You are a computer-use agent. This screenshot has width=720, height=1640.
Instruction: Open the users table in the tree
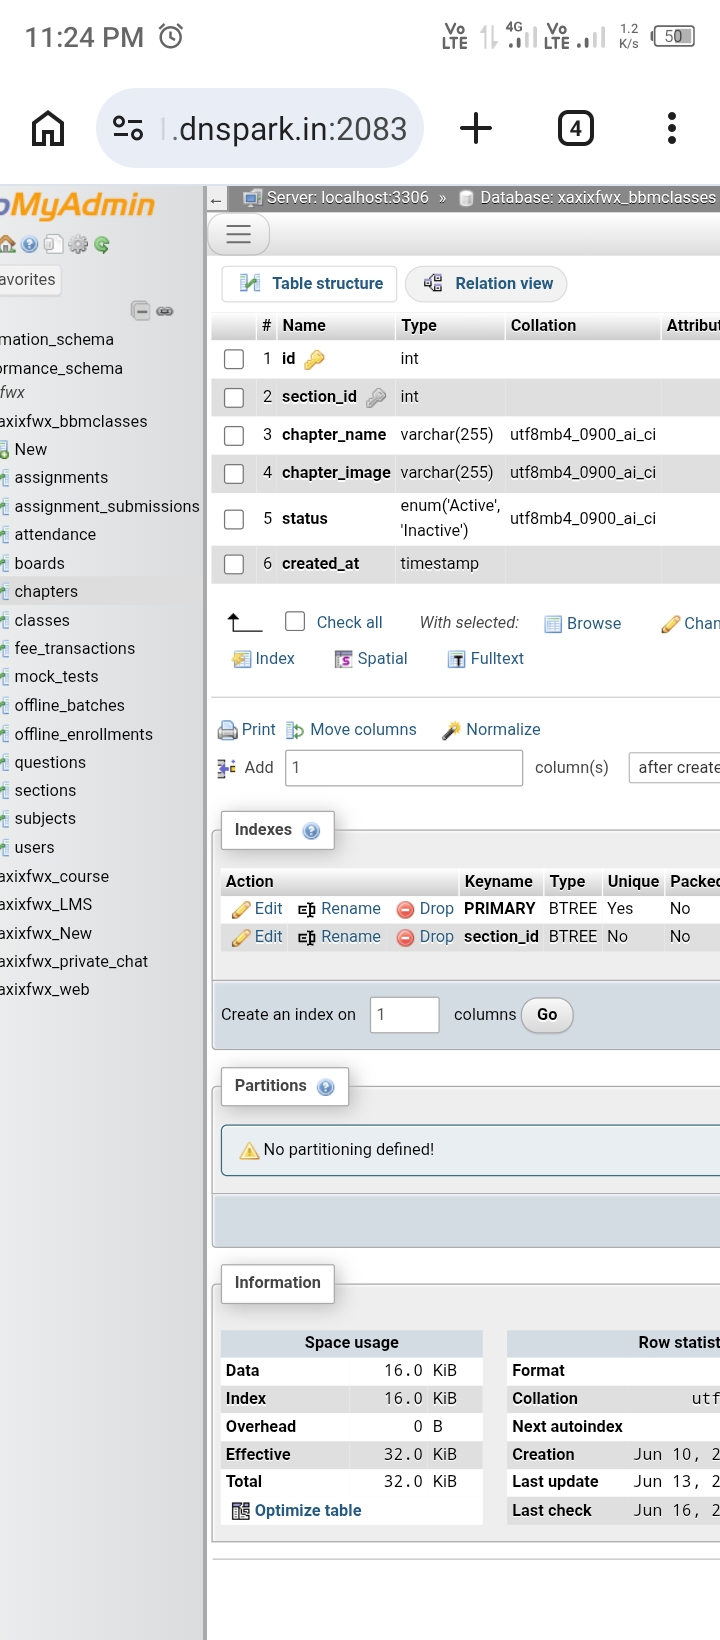click(x=34, y=848)
